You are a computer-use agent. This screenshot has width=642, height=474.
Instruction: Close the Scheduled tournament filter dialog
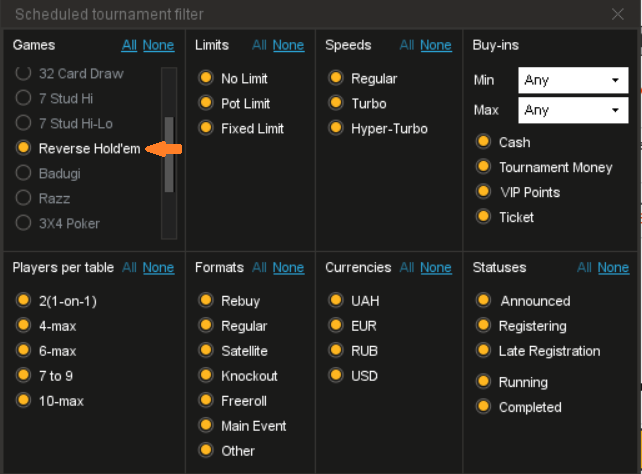617,14
